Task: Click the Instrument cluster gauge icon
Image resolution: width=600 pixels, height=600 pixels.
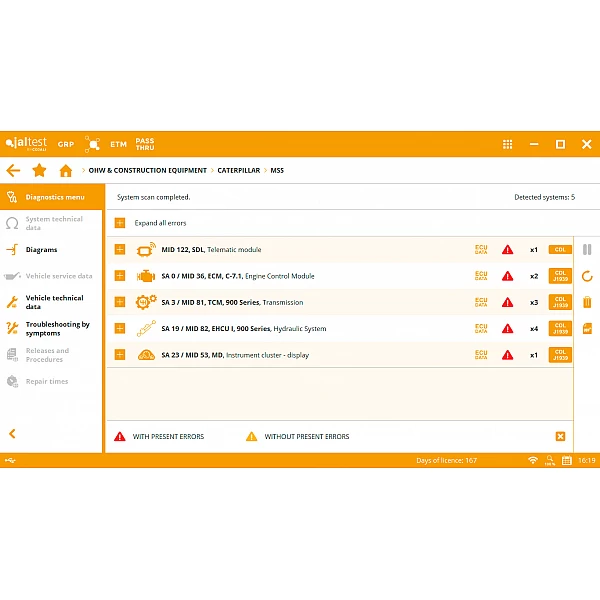Action: [x=146, y=355]
